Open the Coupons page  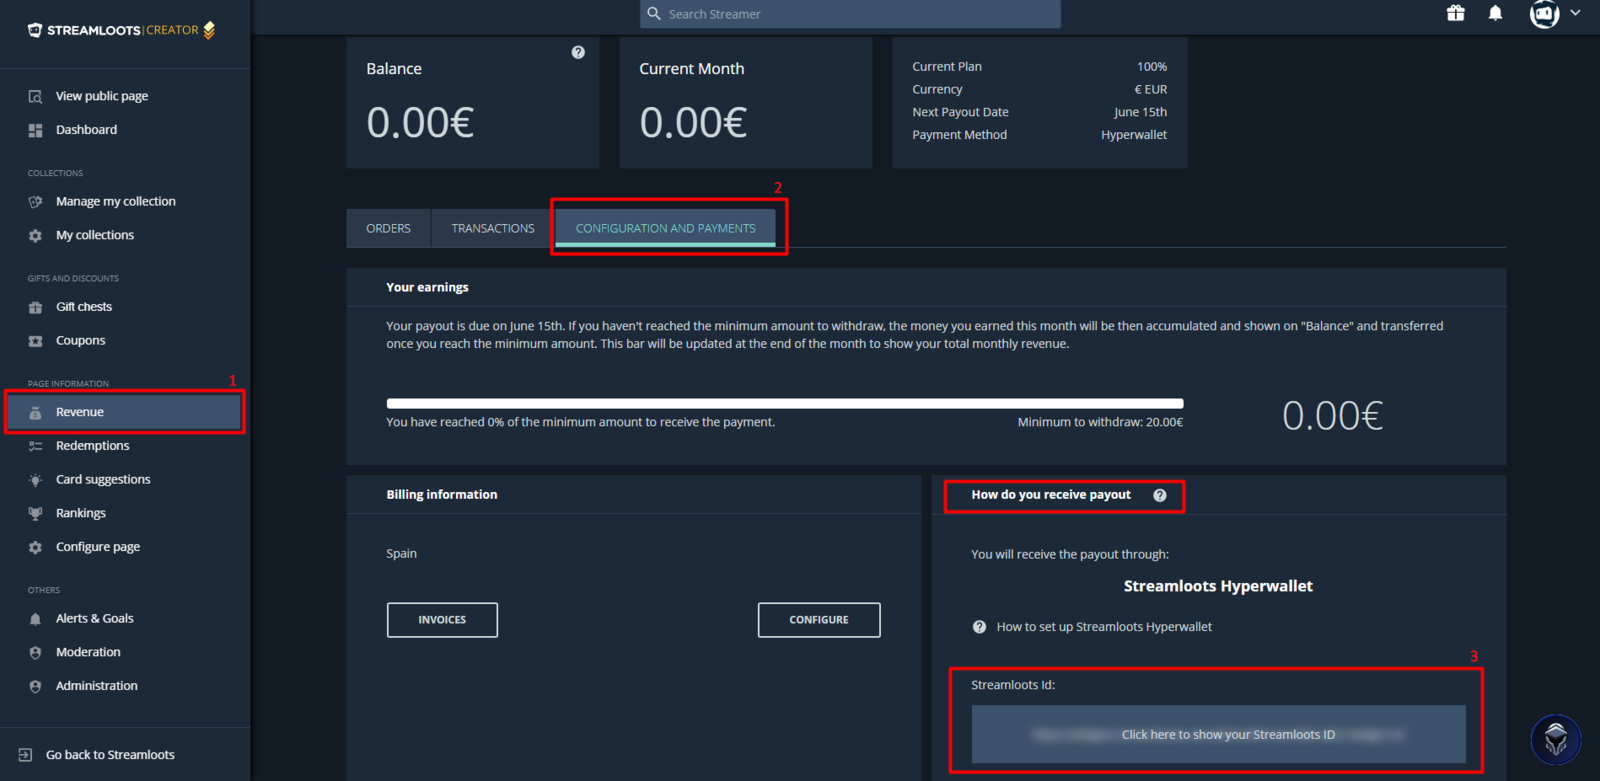[80, 340]
